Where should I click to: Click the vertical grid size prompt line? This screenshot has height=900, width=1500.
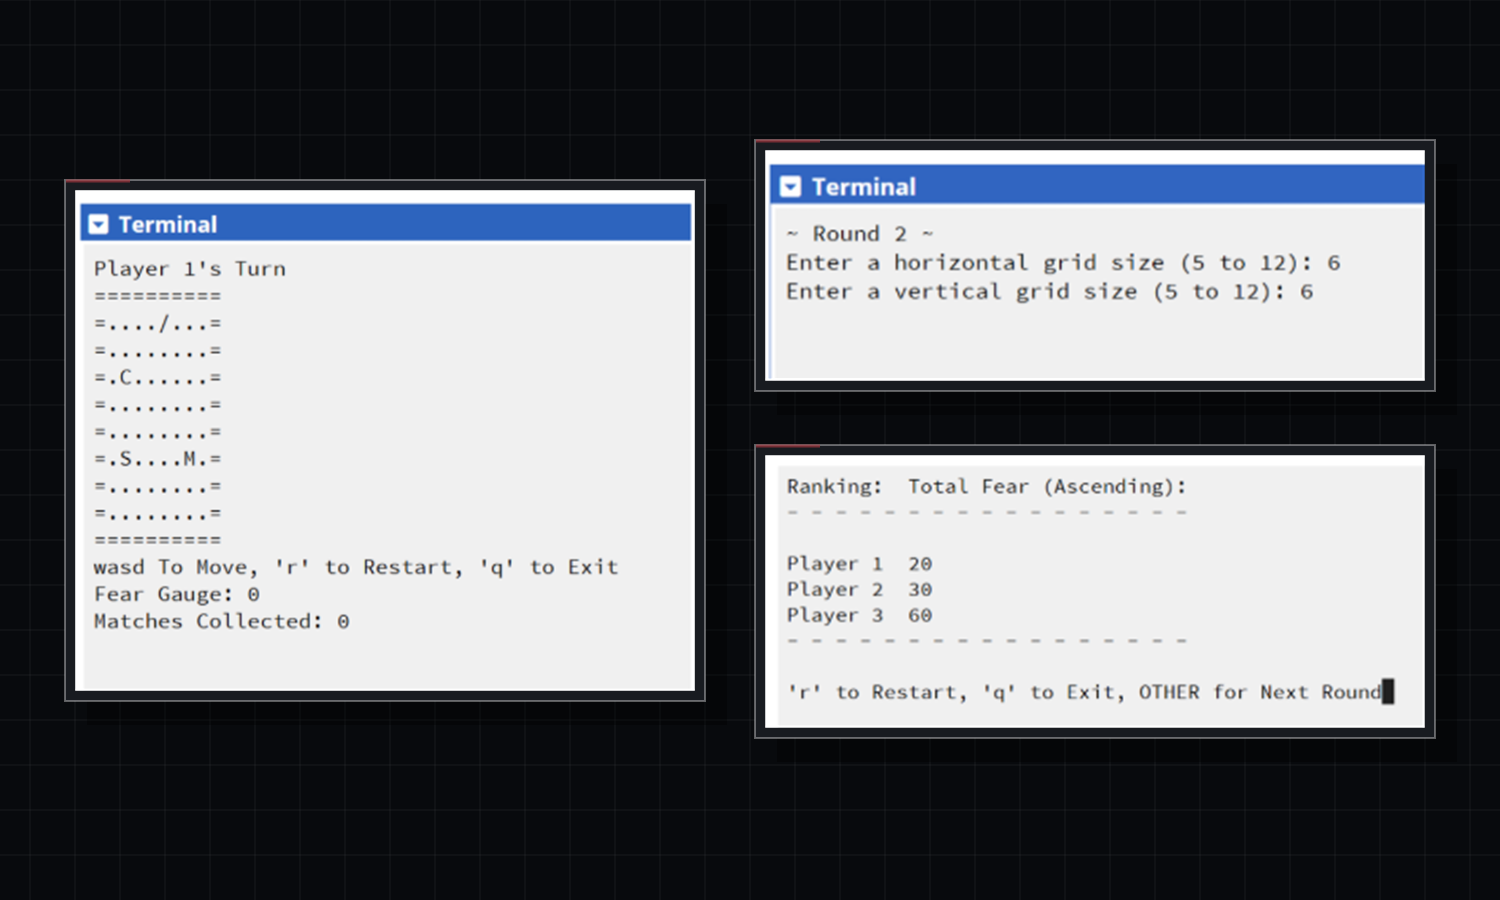(1050, 292)
